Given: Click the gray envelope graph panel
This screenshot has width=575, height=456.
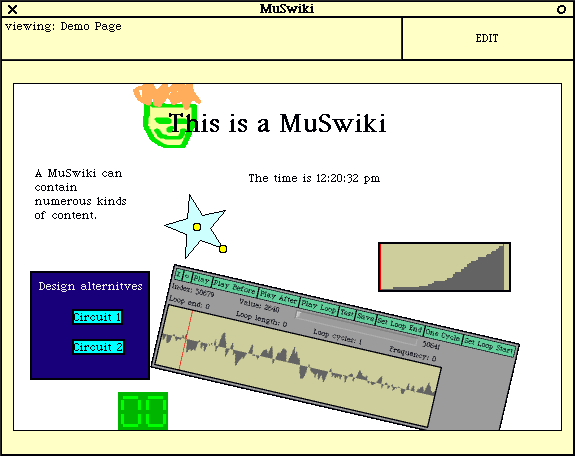Looking at the screenshot, I should [444, 267].
